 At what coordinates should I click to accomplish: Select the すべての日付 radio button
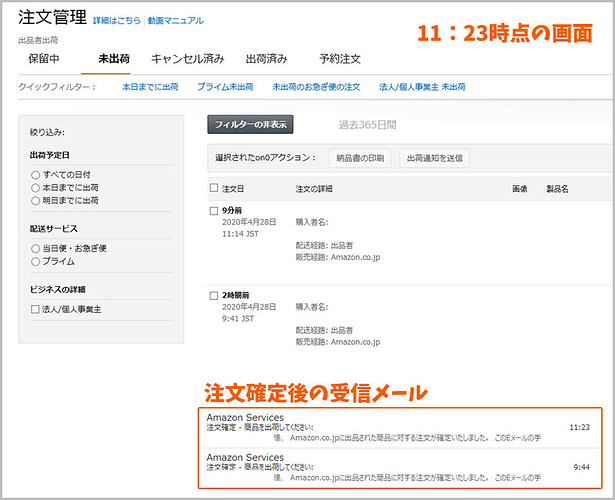click(35, 175)
